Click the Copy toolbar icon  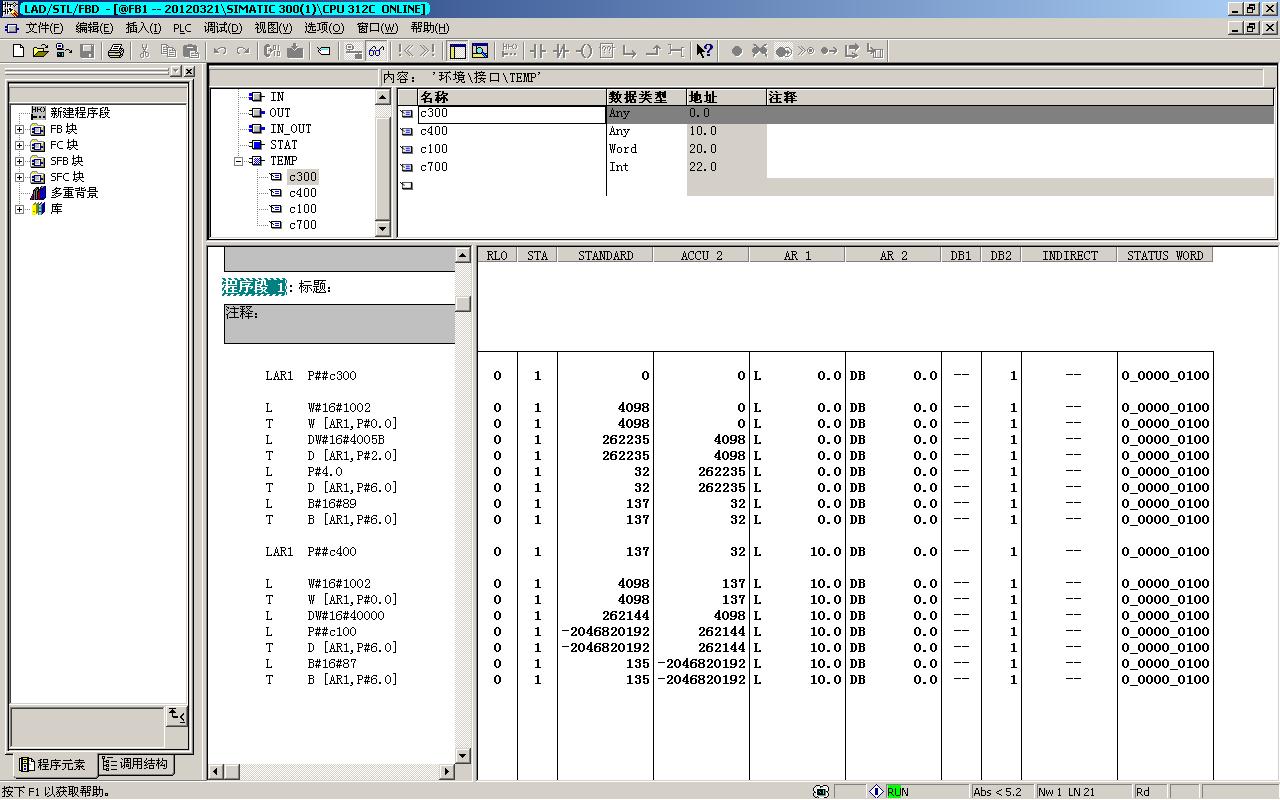168,51
